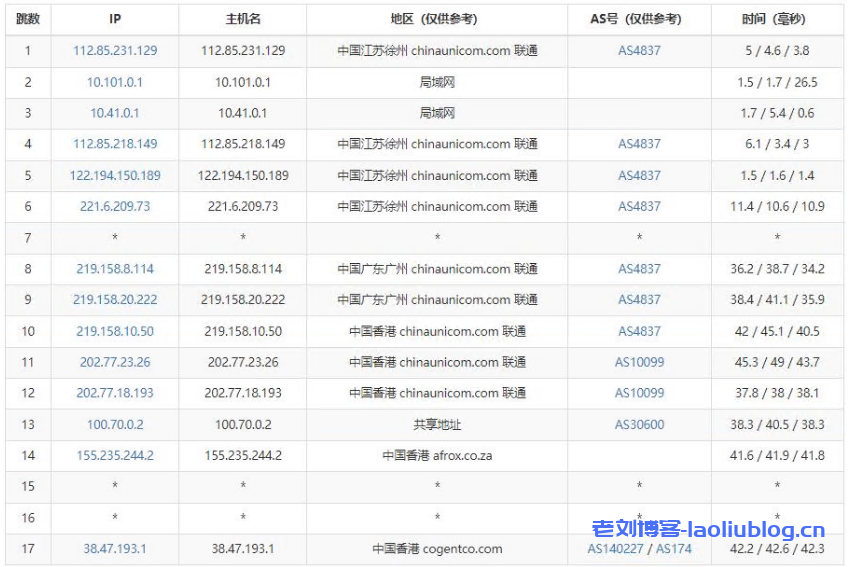The width and height of the screenshot is (851, 567).
Task: Click IP link 112.85.231.129 in IP column
Action: click(115, 50)
